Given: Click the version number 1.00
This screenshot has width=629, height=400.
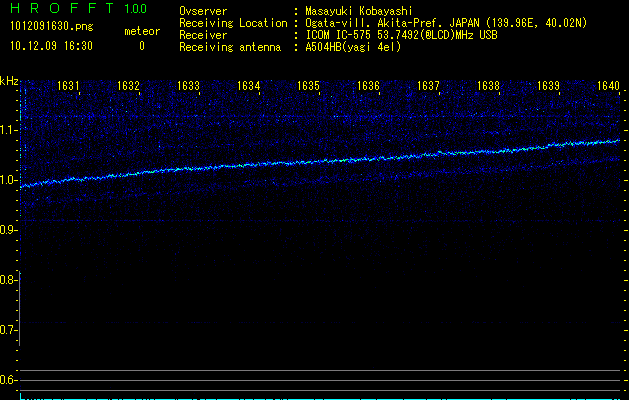Looking at the screenshot, I should pos(134,9).
